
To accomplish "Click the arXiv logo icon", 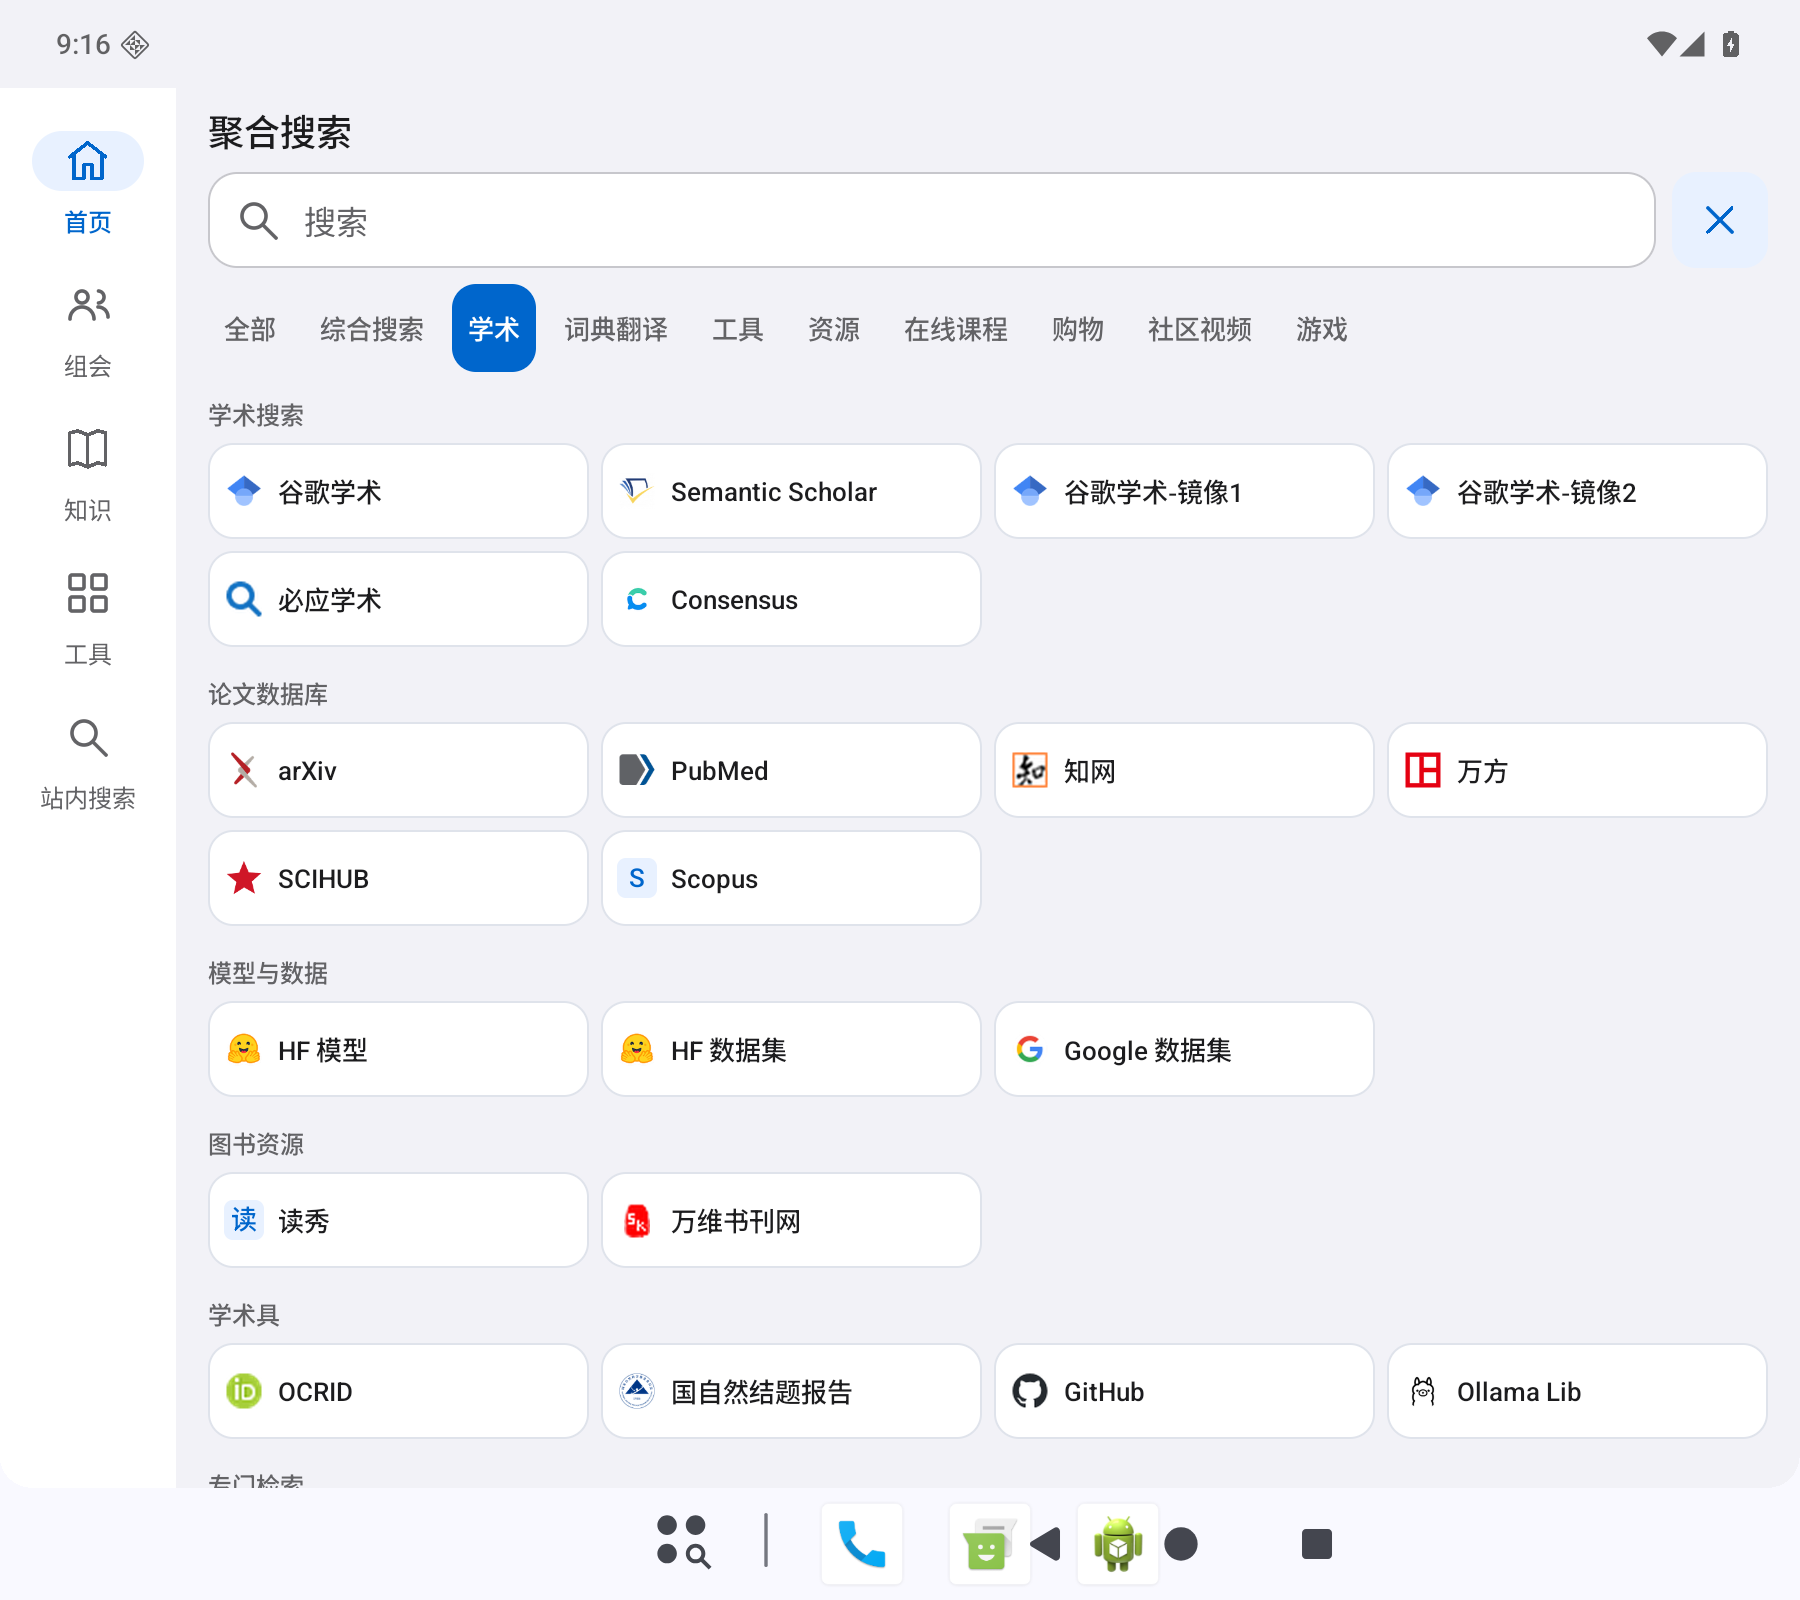I will point(244,770).
